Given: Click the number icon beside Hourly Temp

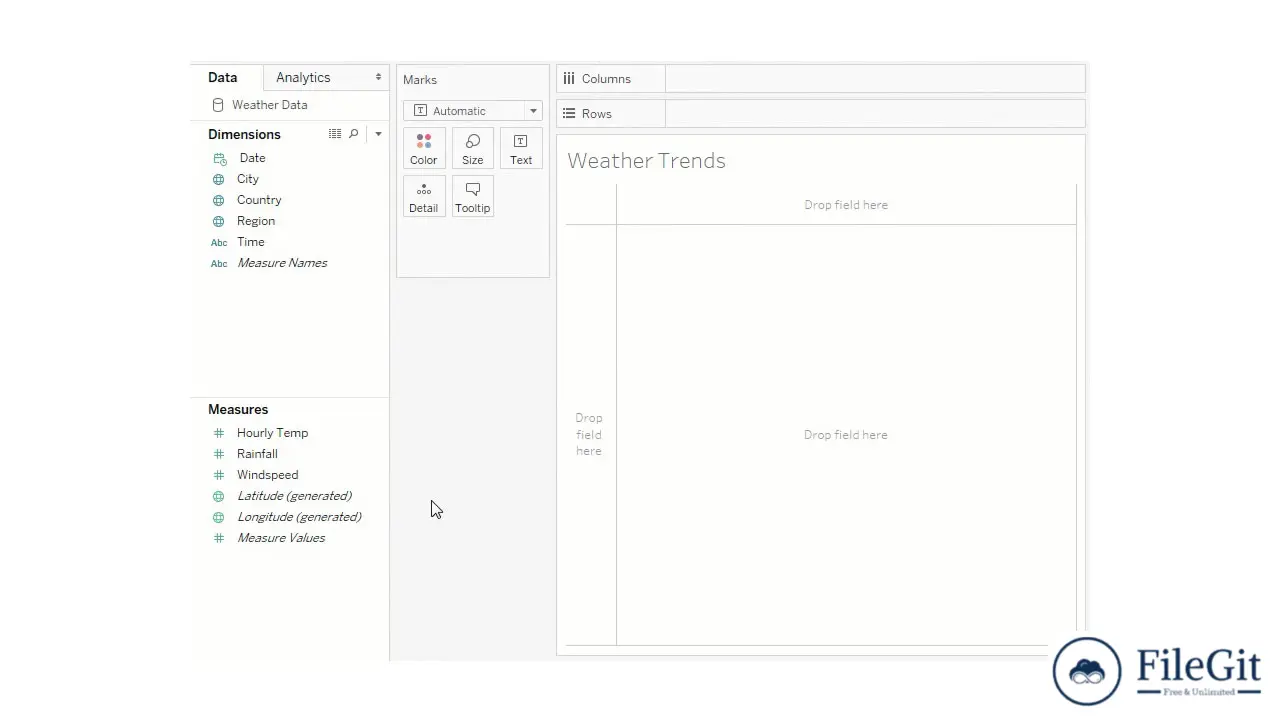Looking at the screenshot, I should [x=218, y=433].
